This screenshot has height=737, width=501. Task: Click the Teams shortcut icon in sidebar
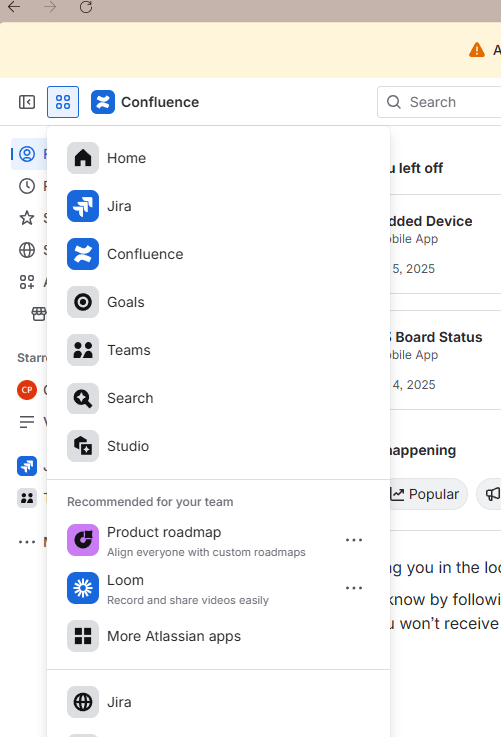[27, 498]
